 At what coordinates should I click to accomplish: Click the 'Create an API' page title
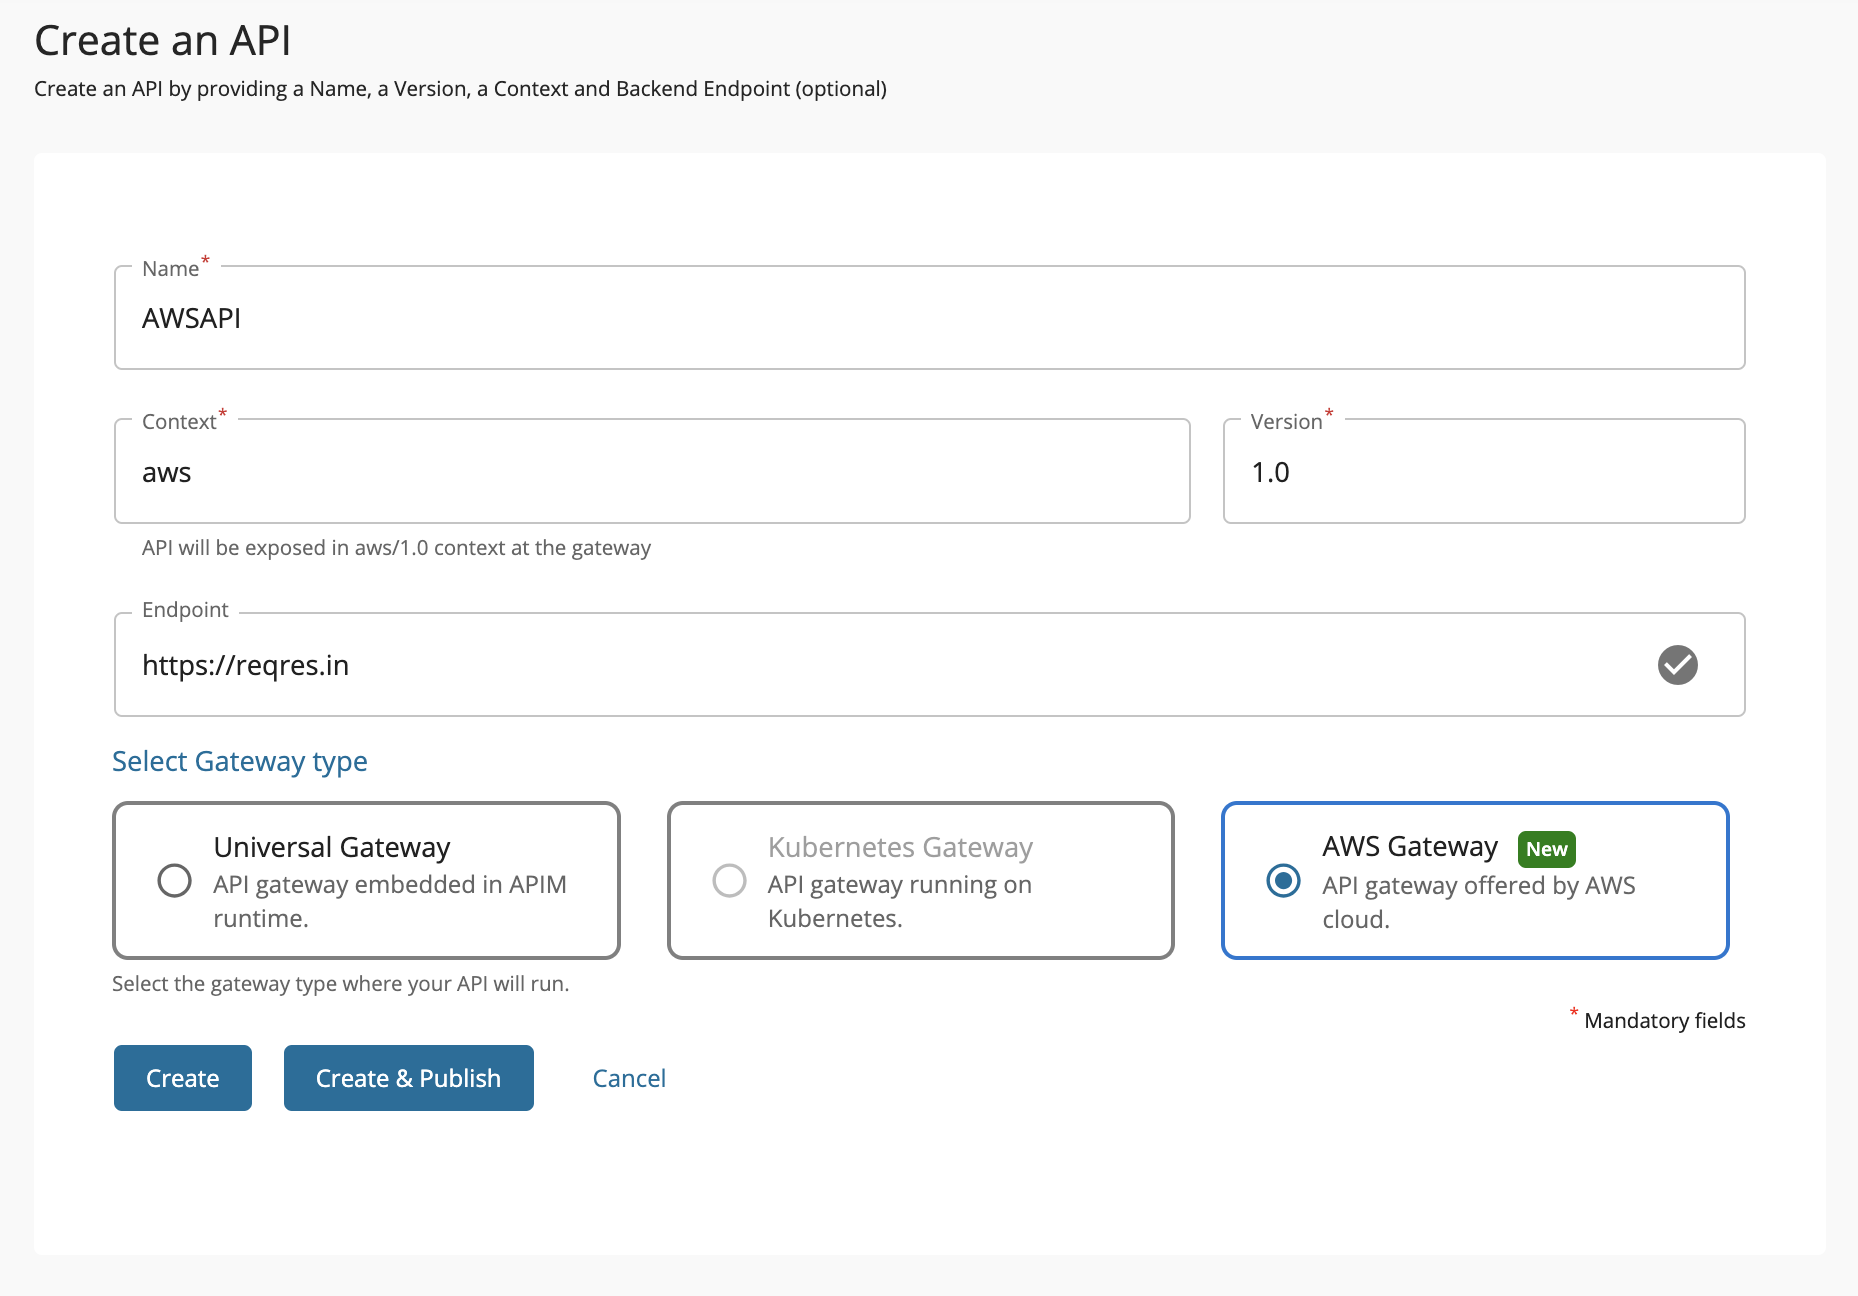tap(163, 41)
